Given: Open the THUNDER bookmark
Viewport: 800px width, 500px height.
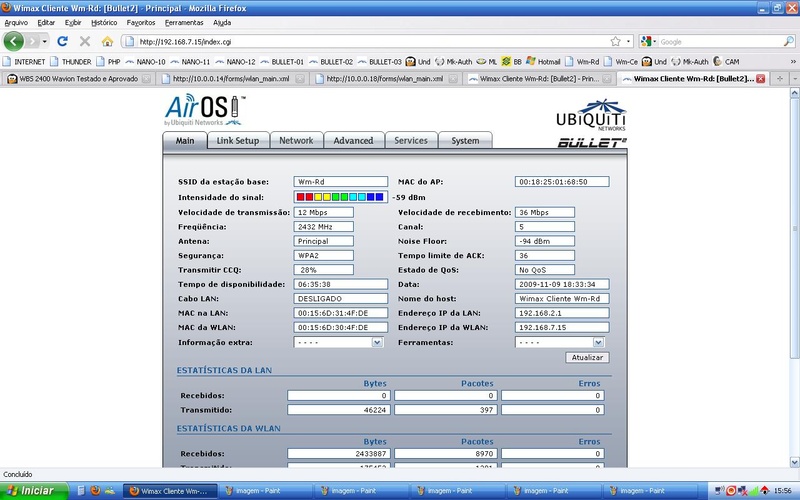Looking at the screenshot, I should [x=70, y=62].
